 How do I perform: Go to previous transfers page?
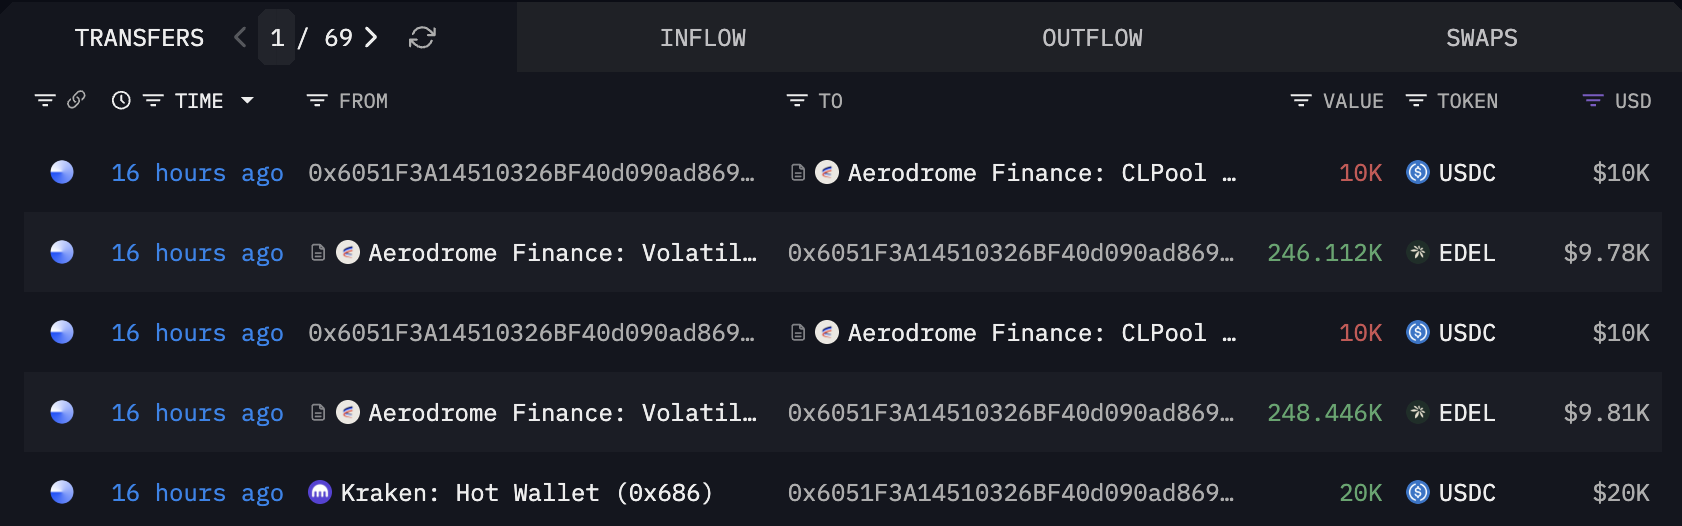tap(240, 38)
